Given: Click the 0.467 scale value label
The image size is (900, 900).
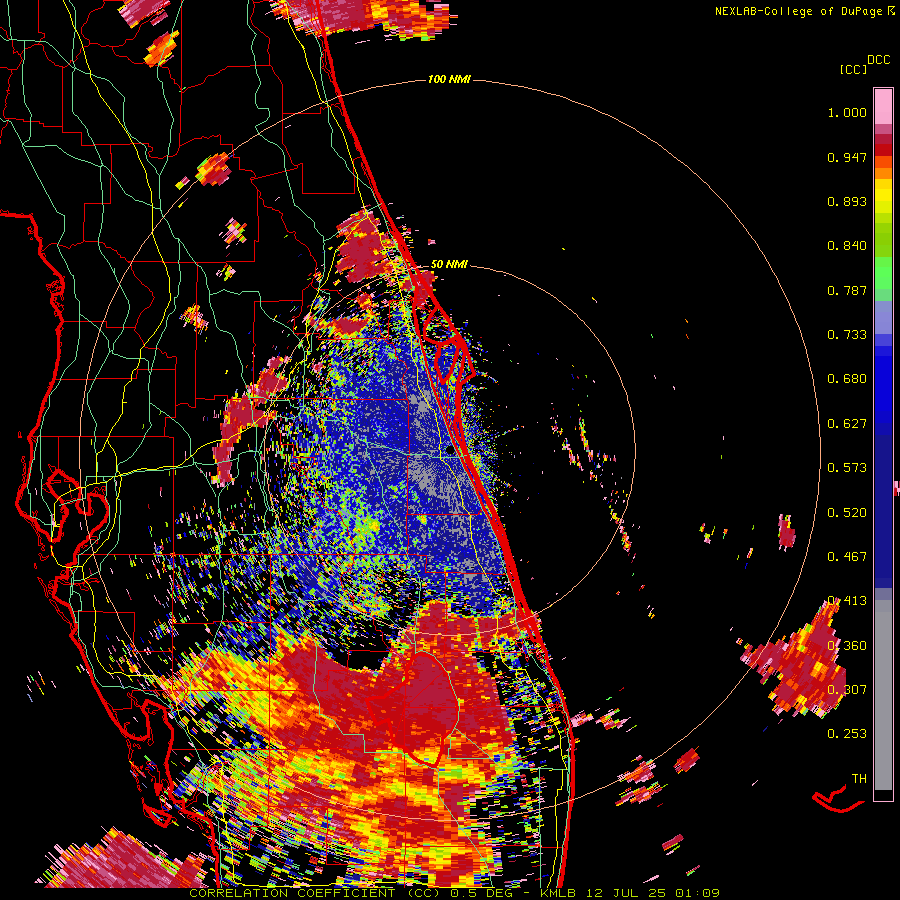Looking at the screenshot, I should [x=847, y=557].
